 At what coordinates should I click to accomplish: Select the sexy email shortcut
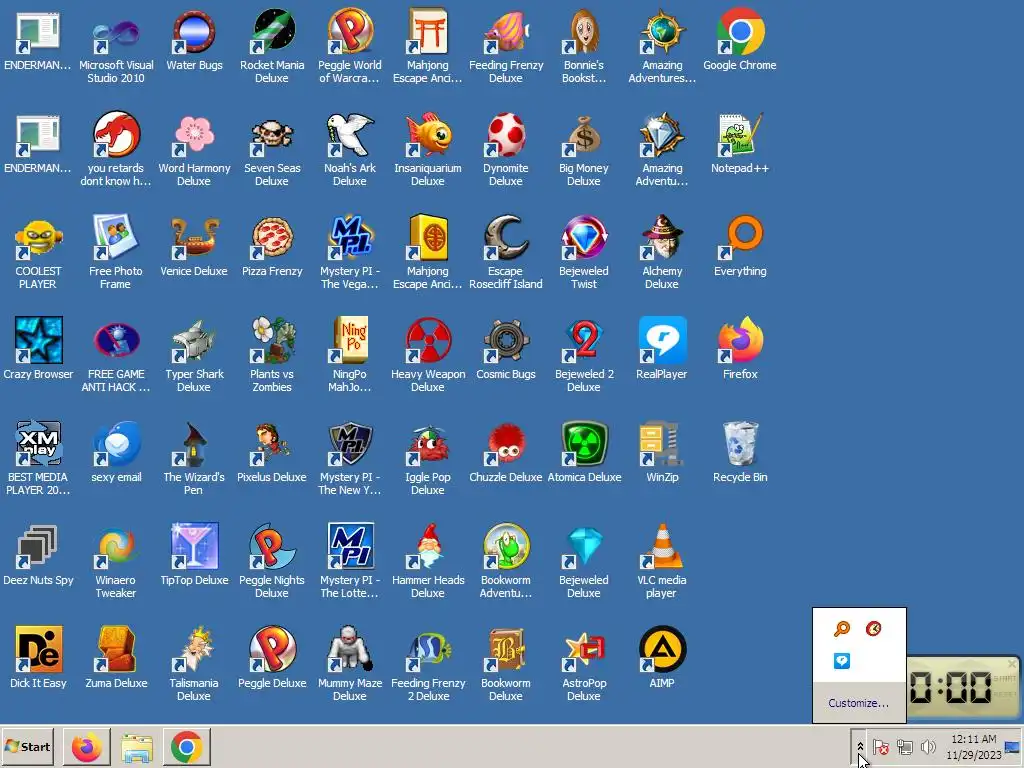click(x=116, y=453)
